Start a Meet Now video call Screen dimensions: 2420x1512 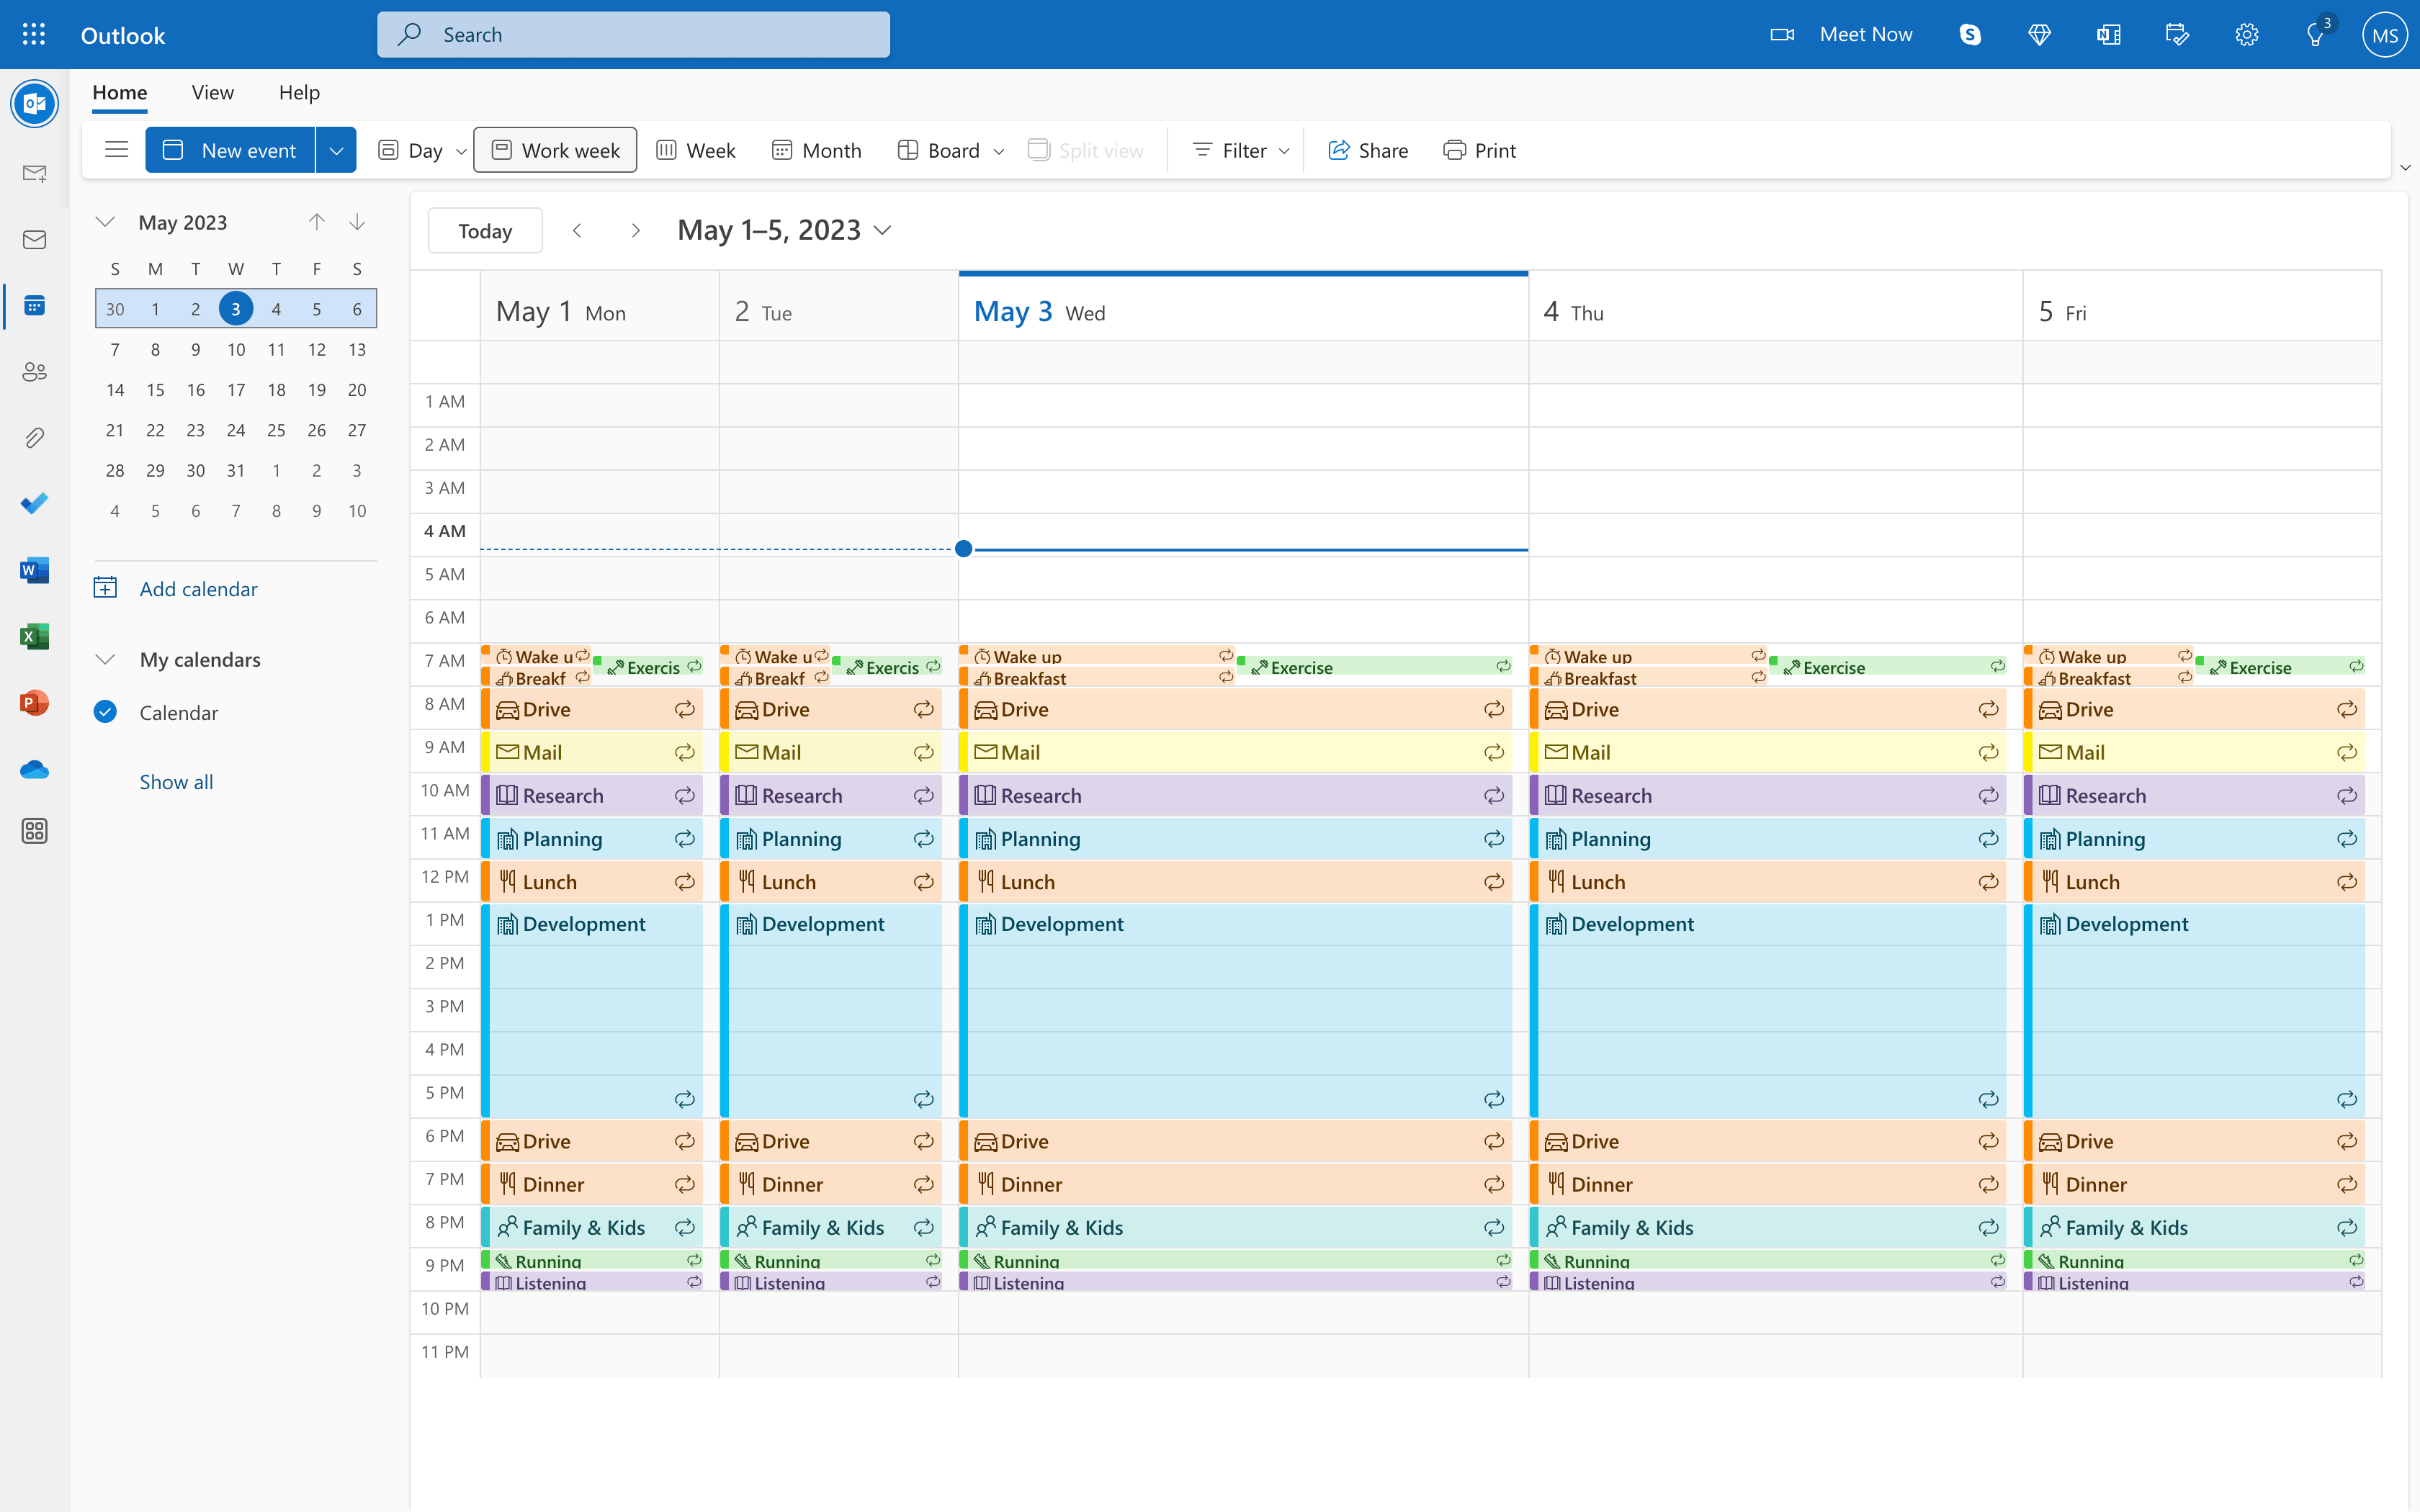[1841, 34]
